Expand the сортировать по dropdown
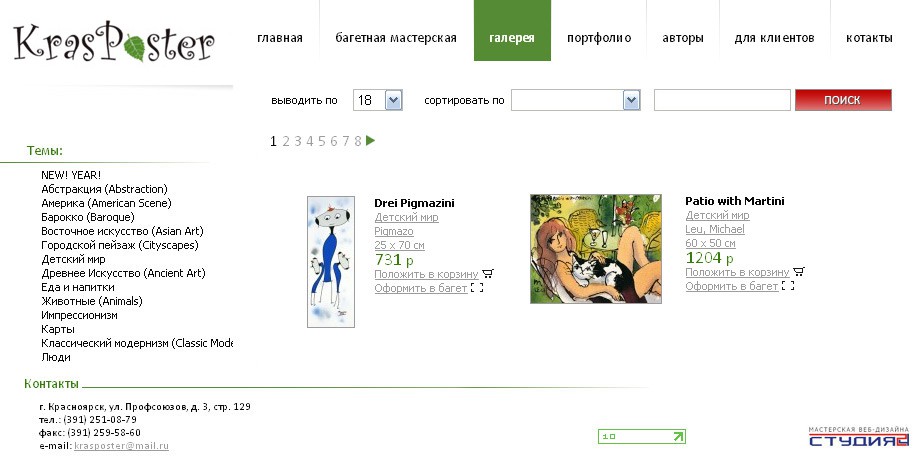 point(575,100)
